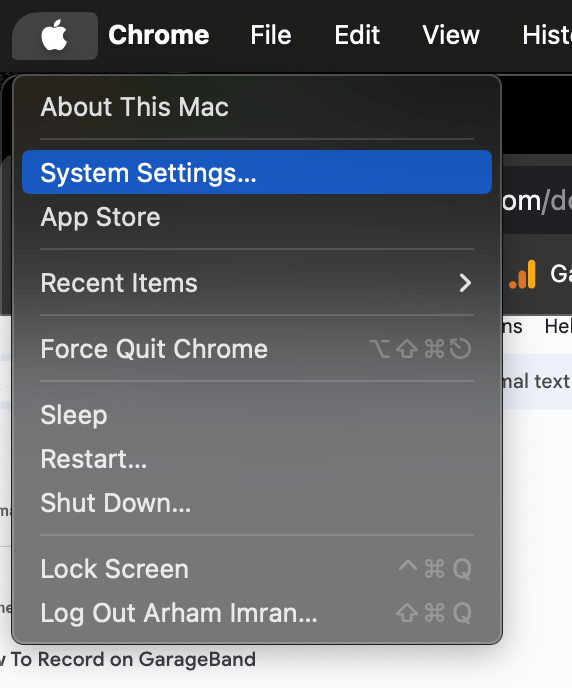This screenshot has height=688, width=572.
Task: Open the View menu
Action: [451, 35]
